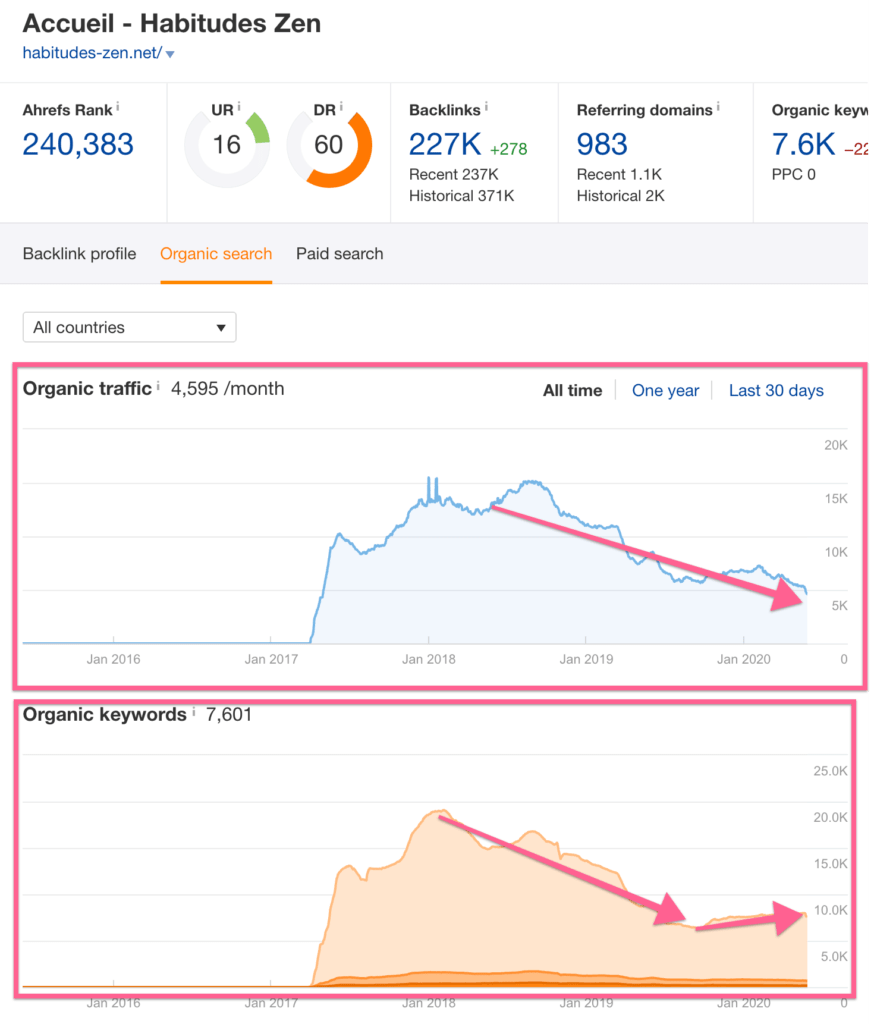Click the Organic traffic info icon
The height and width of the screenshot is (1024, 874).
coord(158,386)
